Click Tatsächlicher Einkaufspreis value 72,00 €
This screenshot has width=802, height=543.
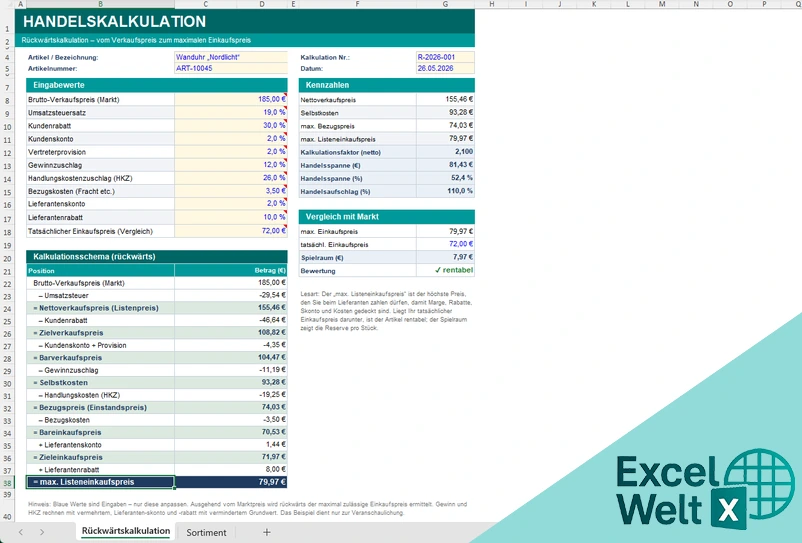[x=231, y=231]
